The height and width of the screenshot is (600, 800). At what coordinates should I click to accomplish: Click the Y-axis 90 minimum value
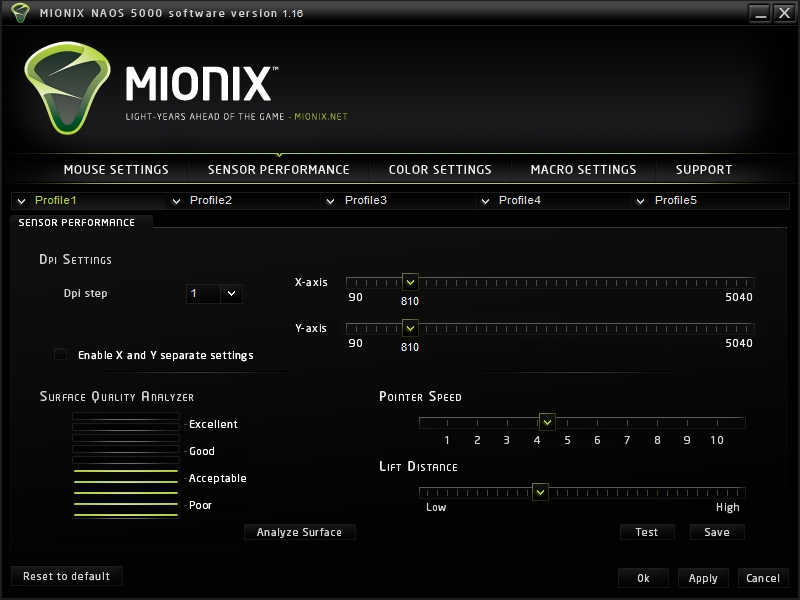pos(356,343)
